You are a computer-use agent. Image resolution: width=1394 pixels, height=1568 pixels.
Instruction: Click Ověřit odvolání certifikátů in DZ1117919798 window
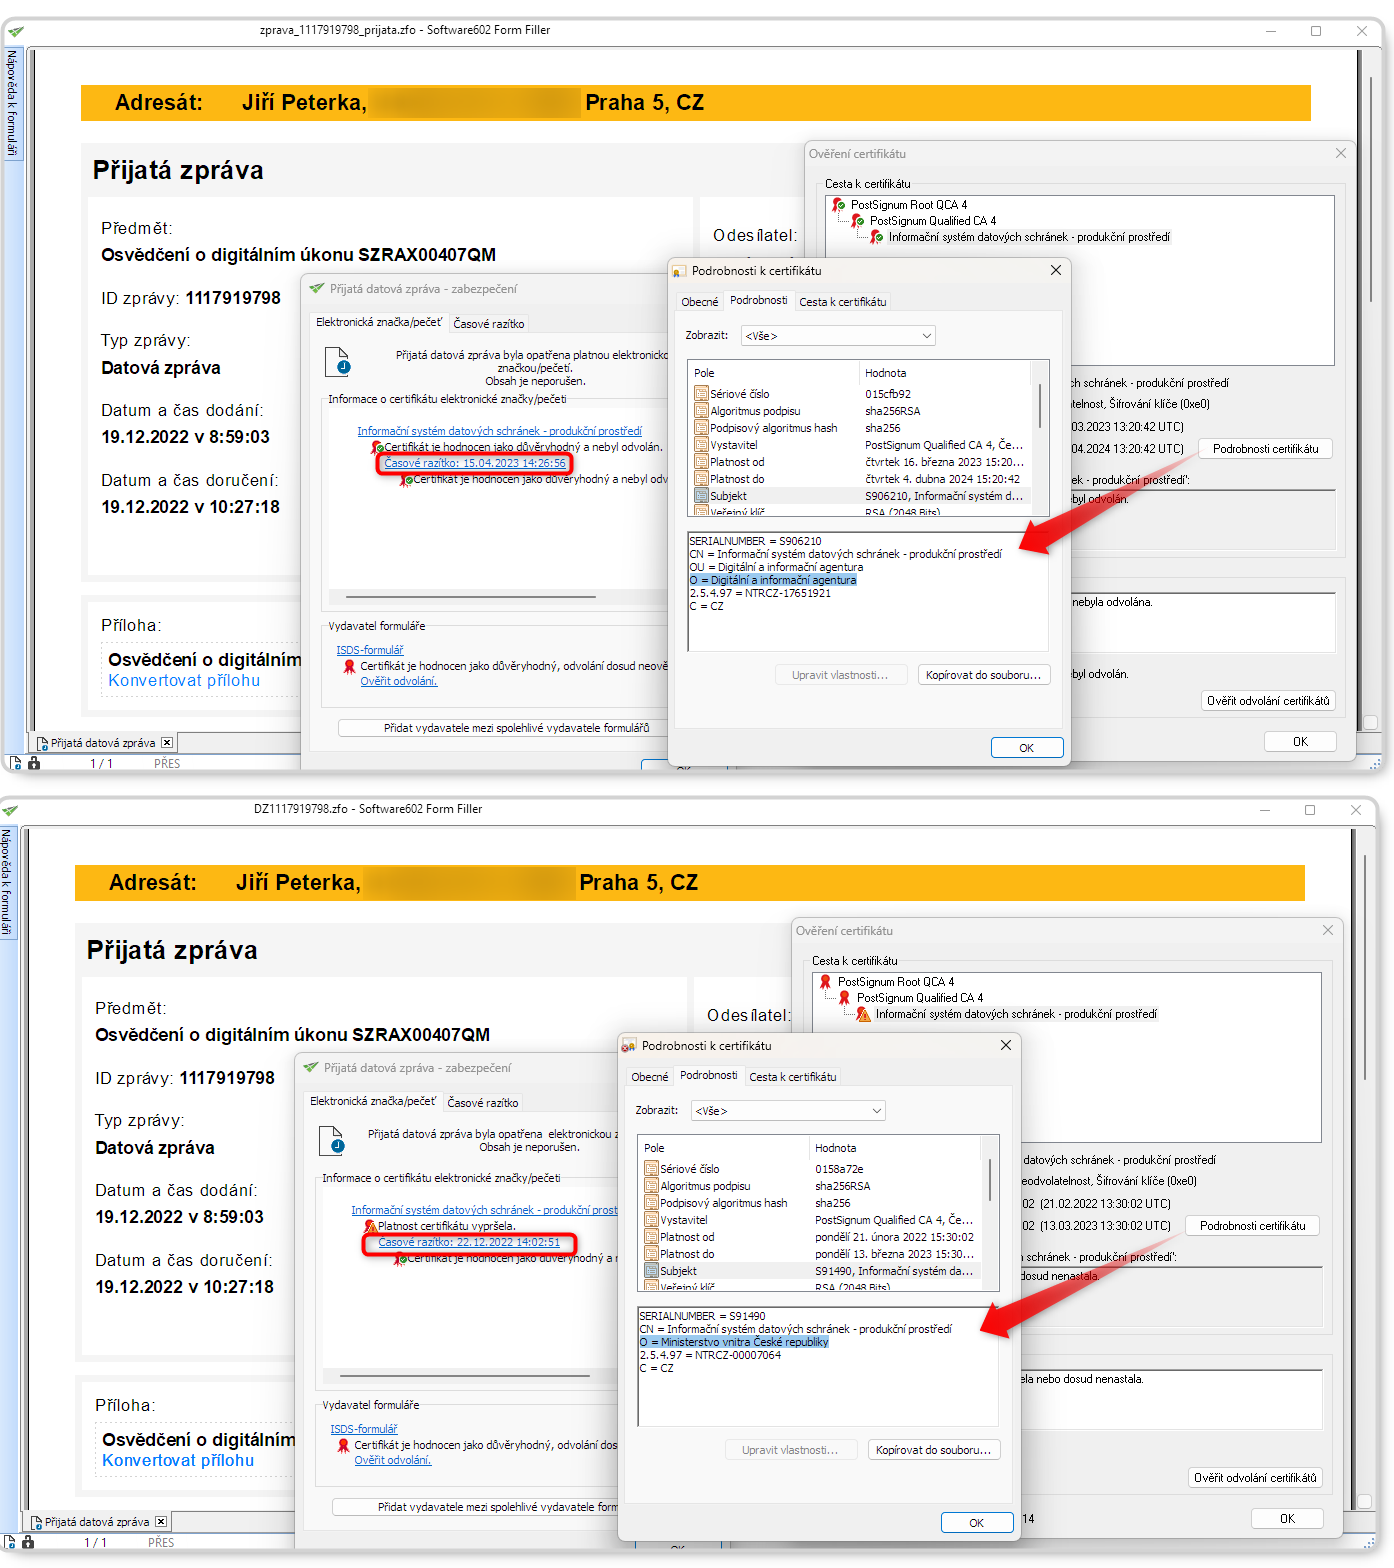1255,1478
